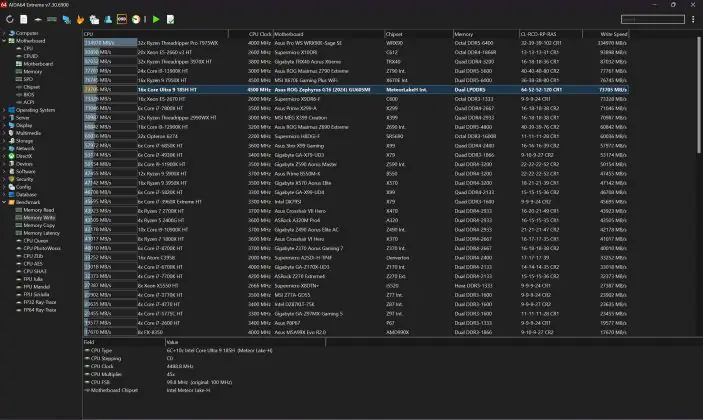
Task: Select Security in the tree
Action: 24,179
